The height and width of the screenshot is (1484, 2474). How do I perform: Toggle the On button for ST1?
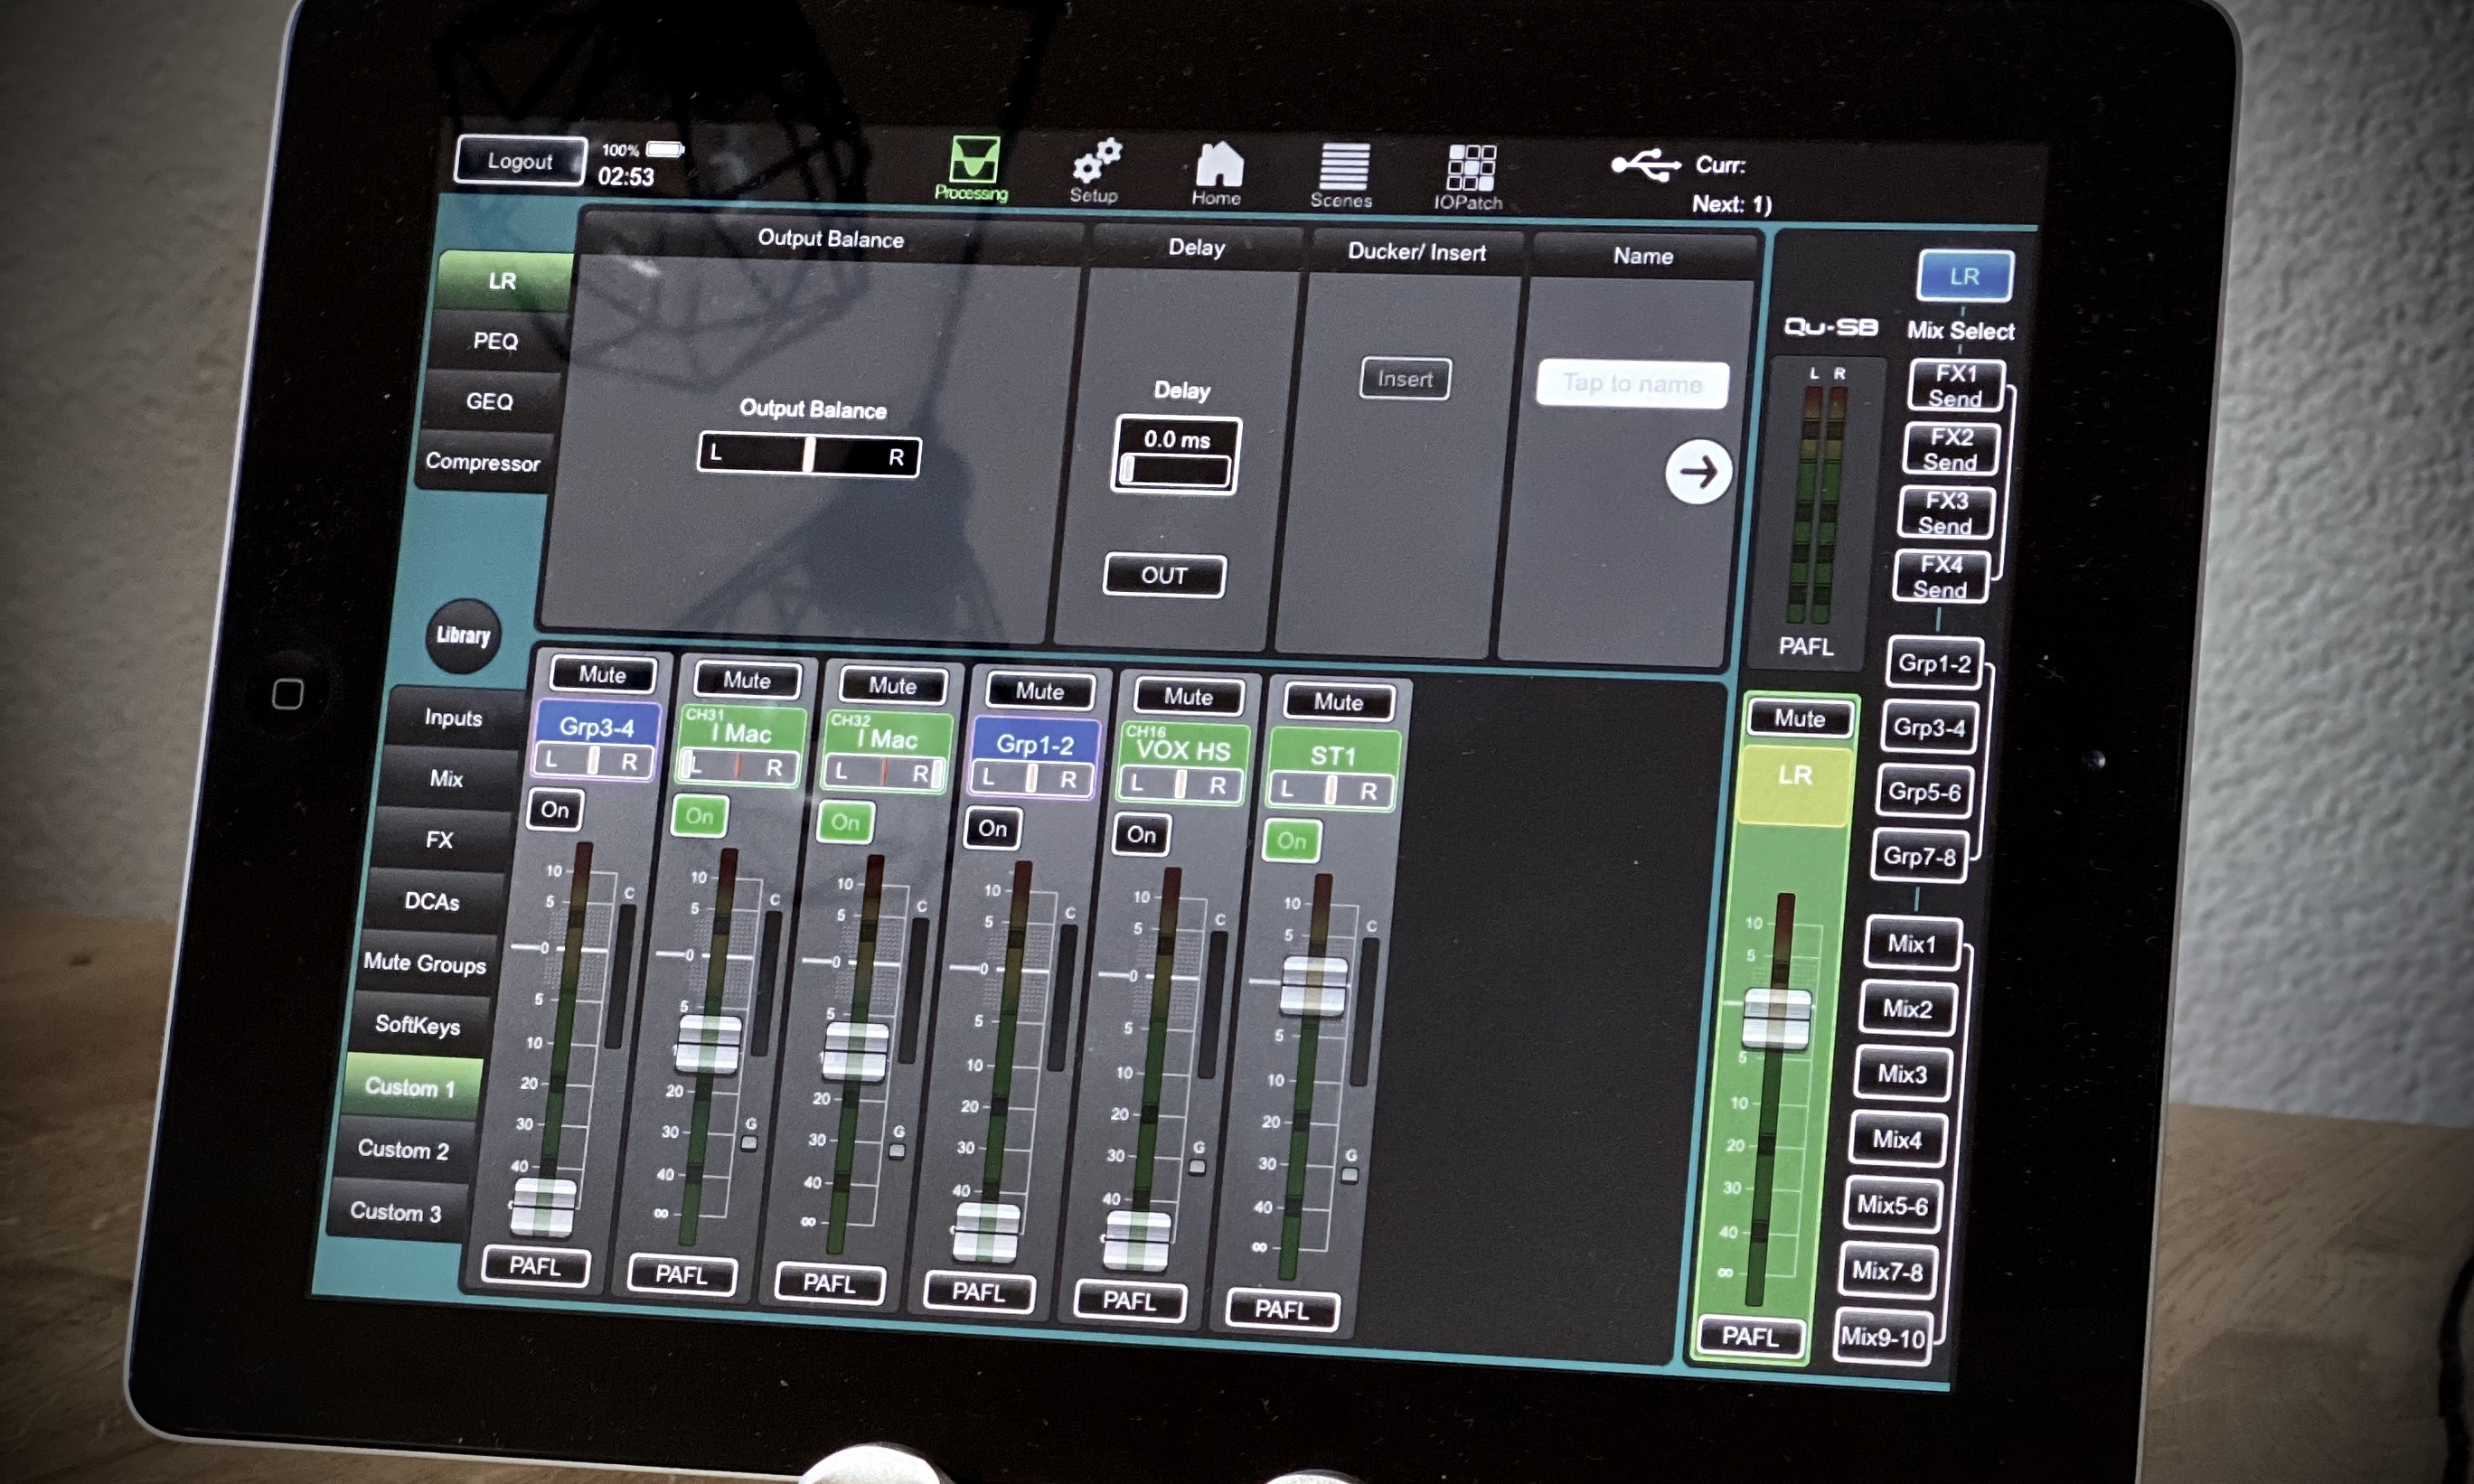[1291, 841]
